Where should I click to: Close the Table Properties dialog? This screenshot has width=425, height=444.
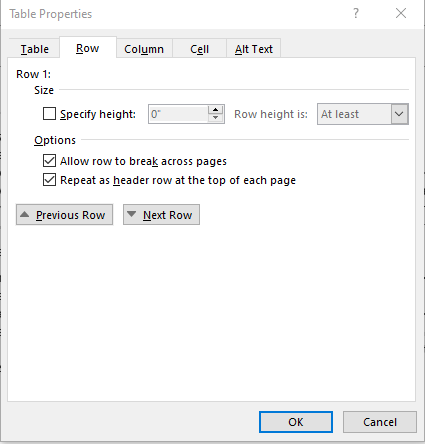(x=401, y=13)
